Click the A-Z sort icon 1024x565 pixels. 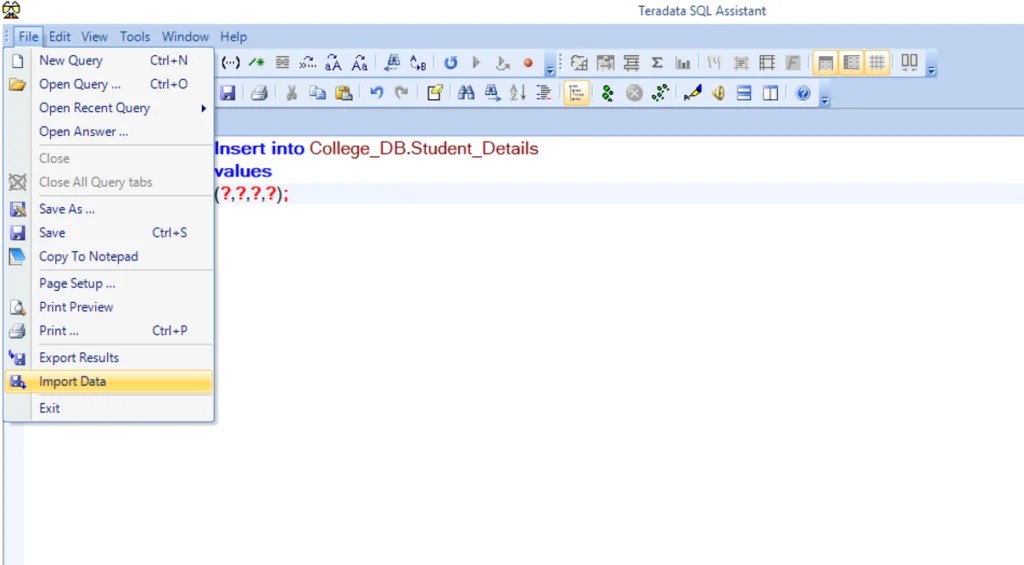(517, 93)
